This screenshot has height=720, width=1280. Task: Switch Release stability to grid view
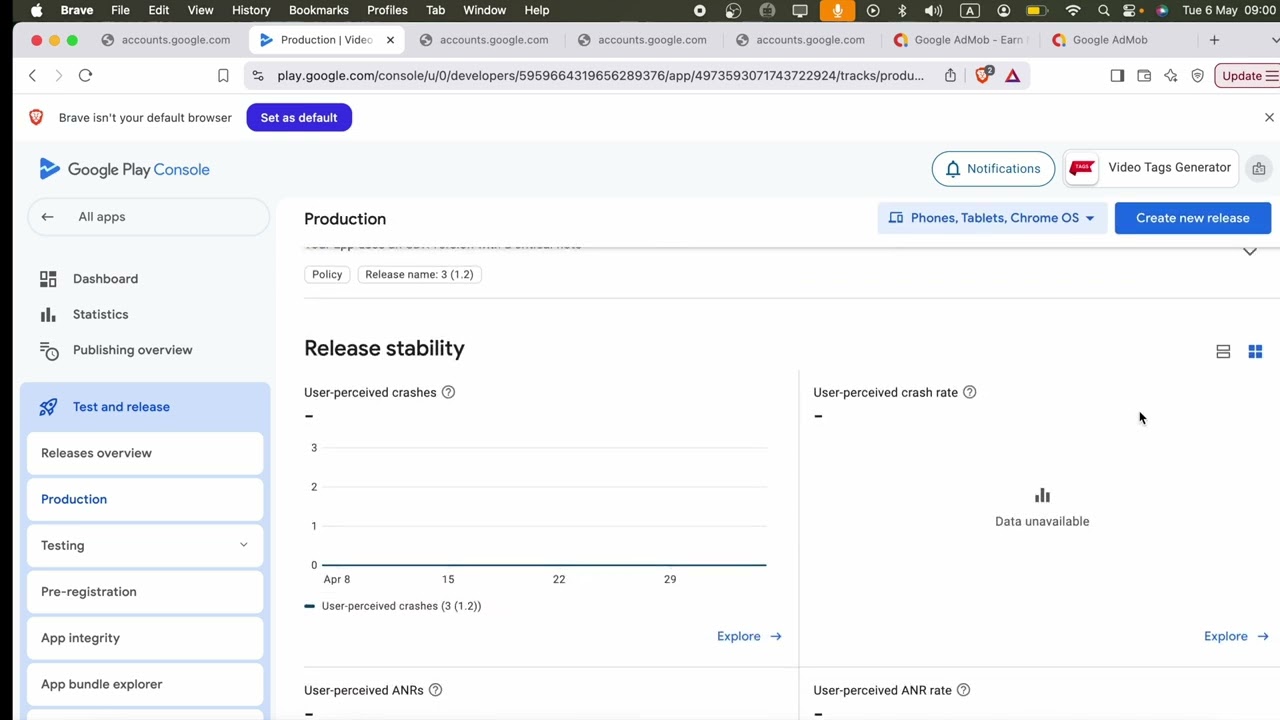click(x=1255, y=351)
